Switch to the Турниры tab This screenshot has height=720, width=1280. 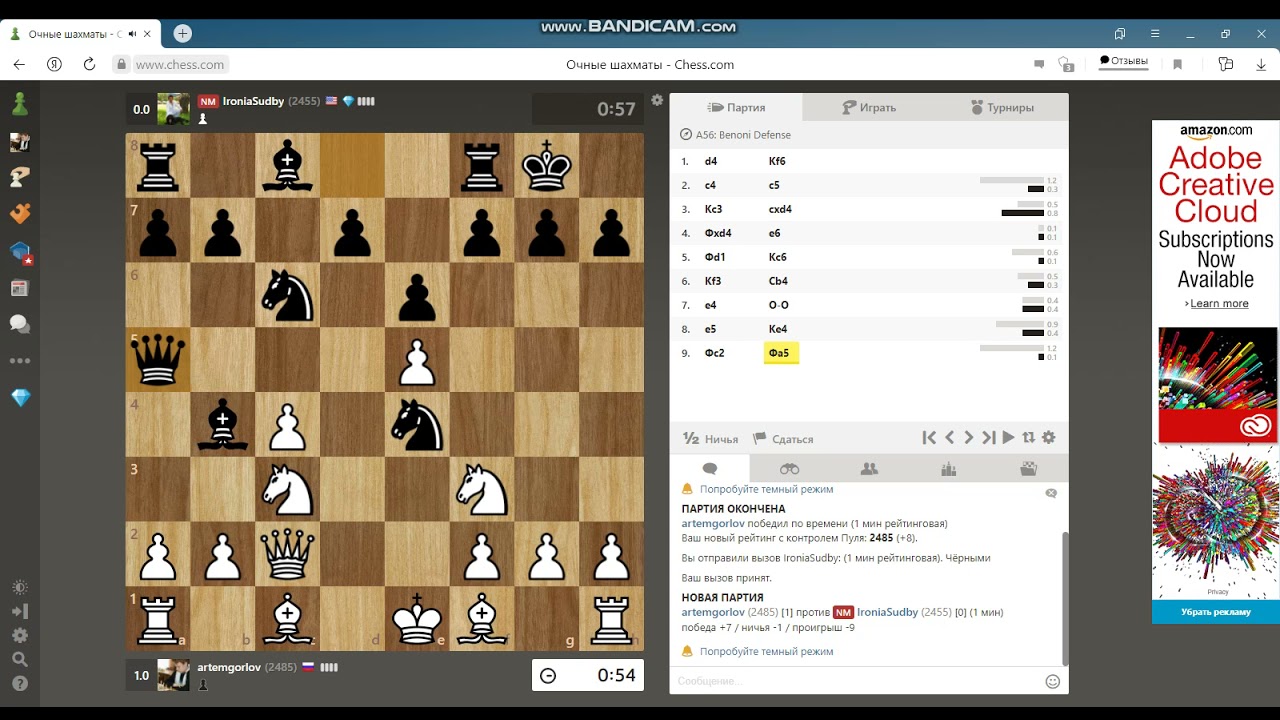tap(1002, 107)
